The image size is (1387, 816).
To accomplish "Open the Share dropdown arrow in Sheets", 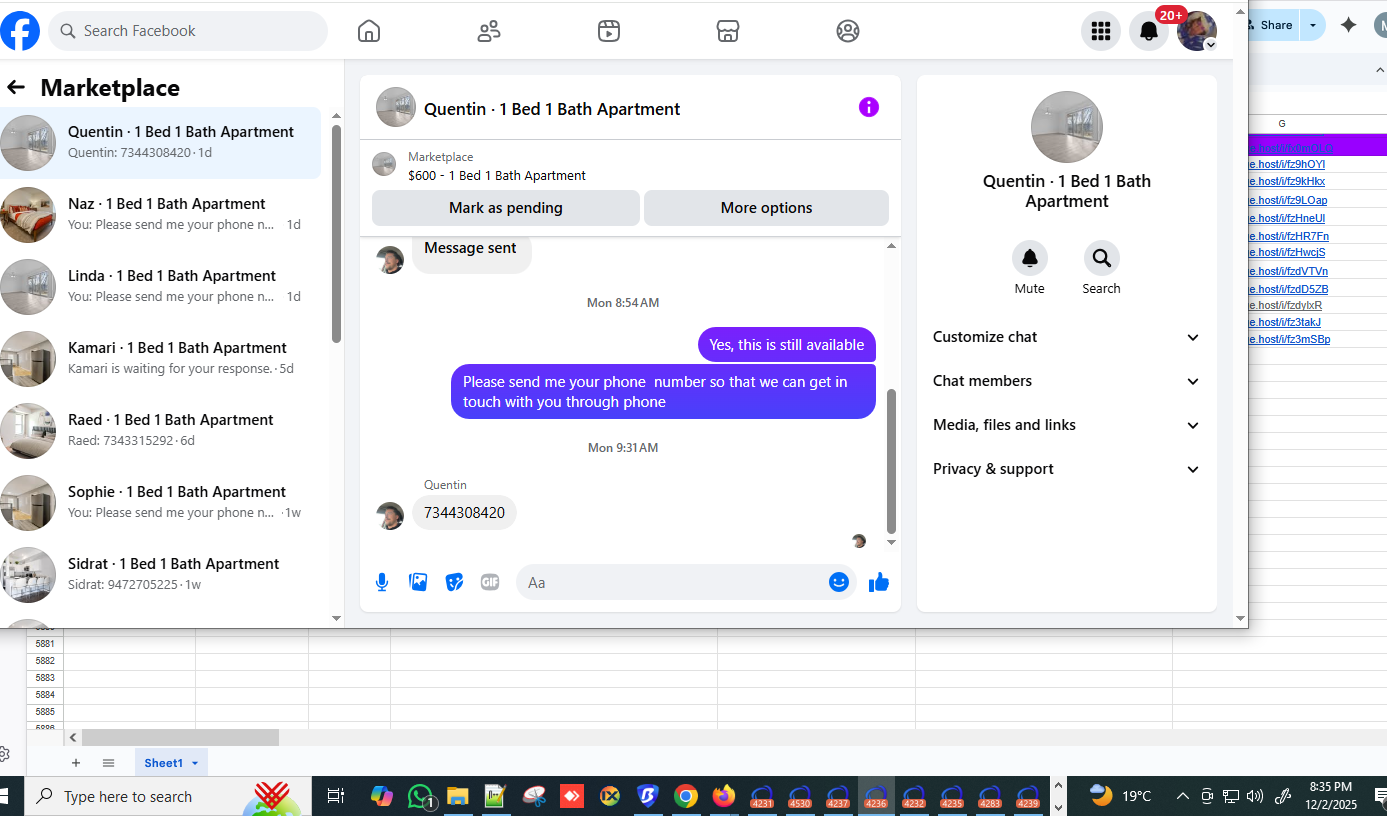I will tap(1313, 25).
